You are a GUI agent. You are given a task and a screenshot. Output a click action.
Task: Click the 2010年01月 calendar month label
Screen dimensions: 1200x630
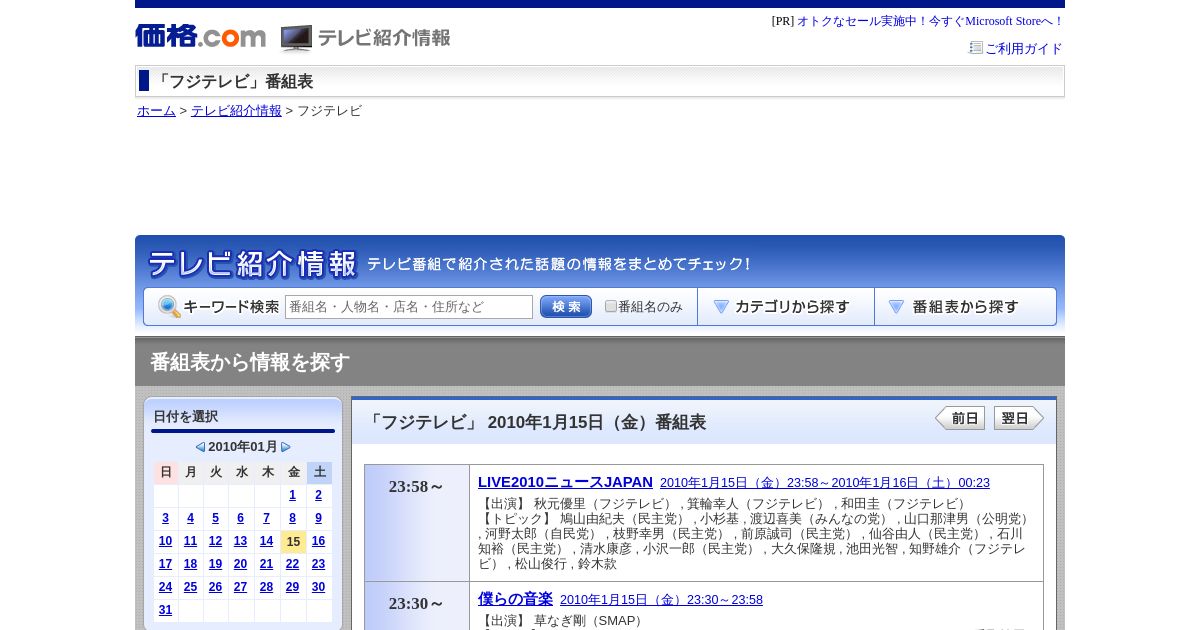tap(243, 447)
